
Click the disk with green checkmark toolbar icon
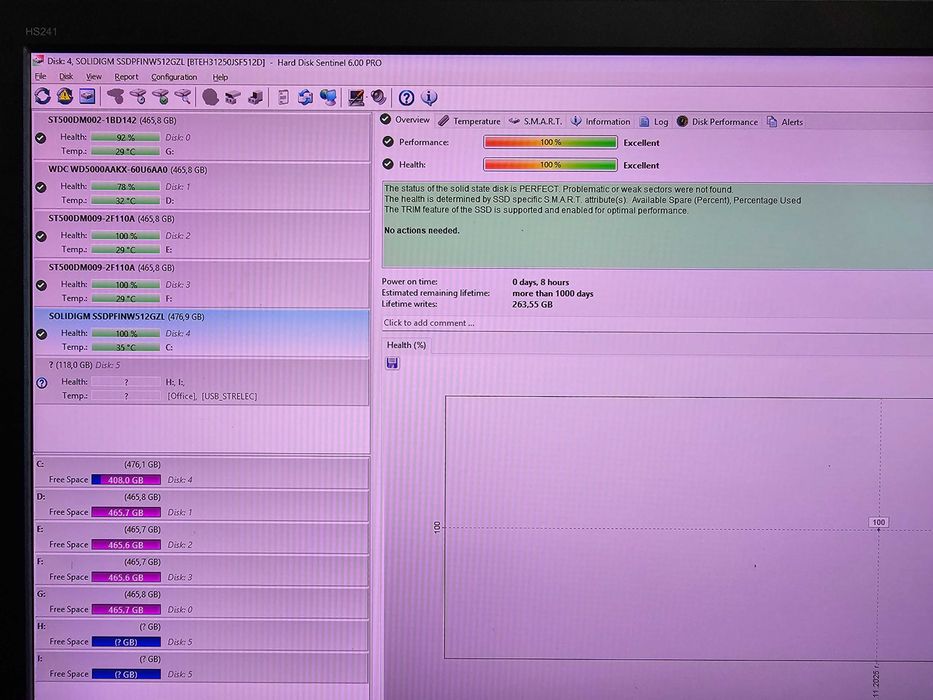(161, 96)
